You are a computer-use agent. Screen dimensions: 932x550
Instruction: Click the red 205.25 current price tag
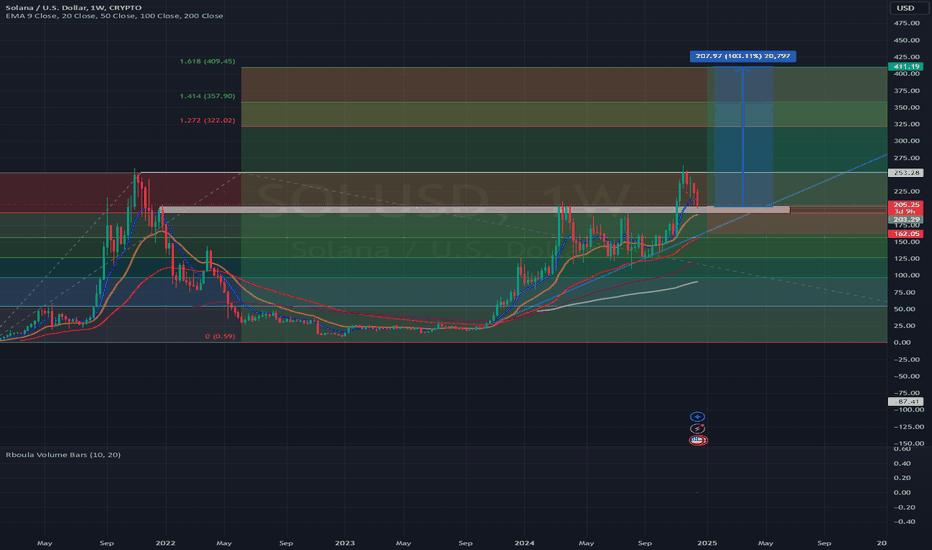pyautogui.click(x=906, y=205)
